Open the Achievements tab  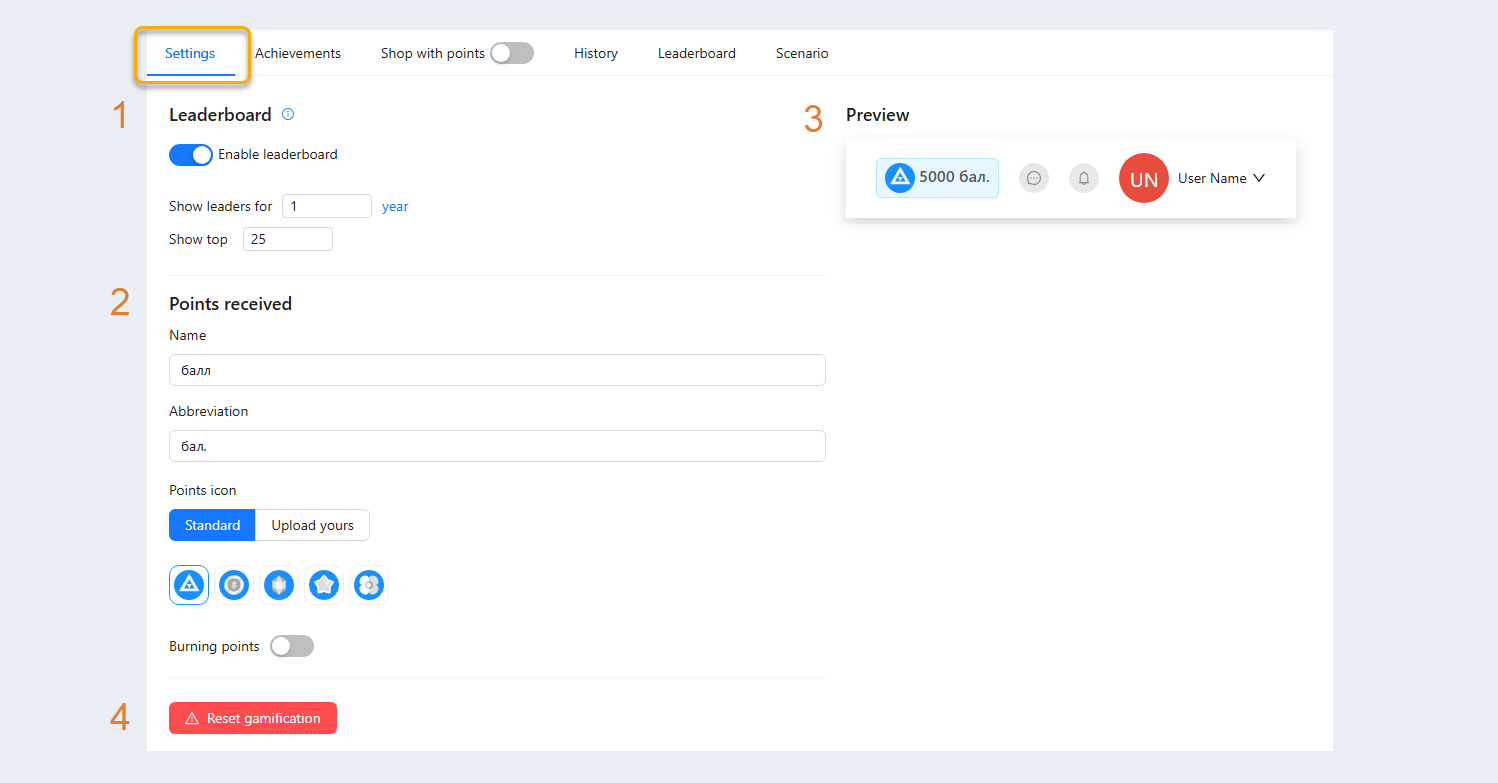(x=298, y=53)
